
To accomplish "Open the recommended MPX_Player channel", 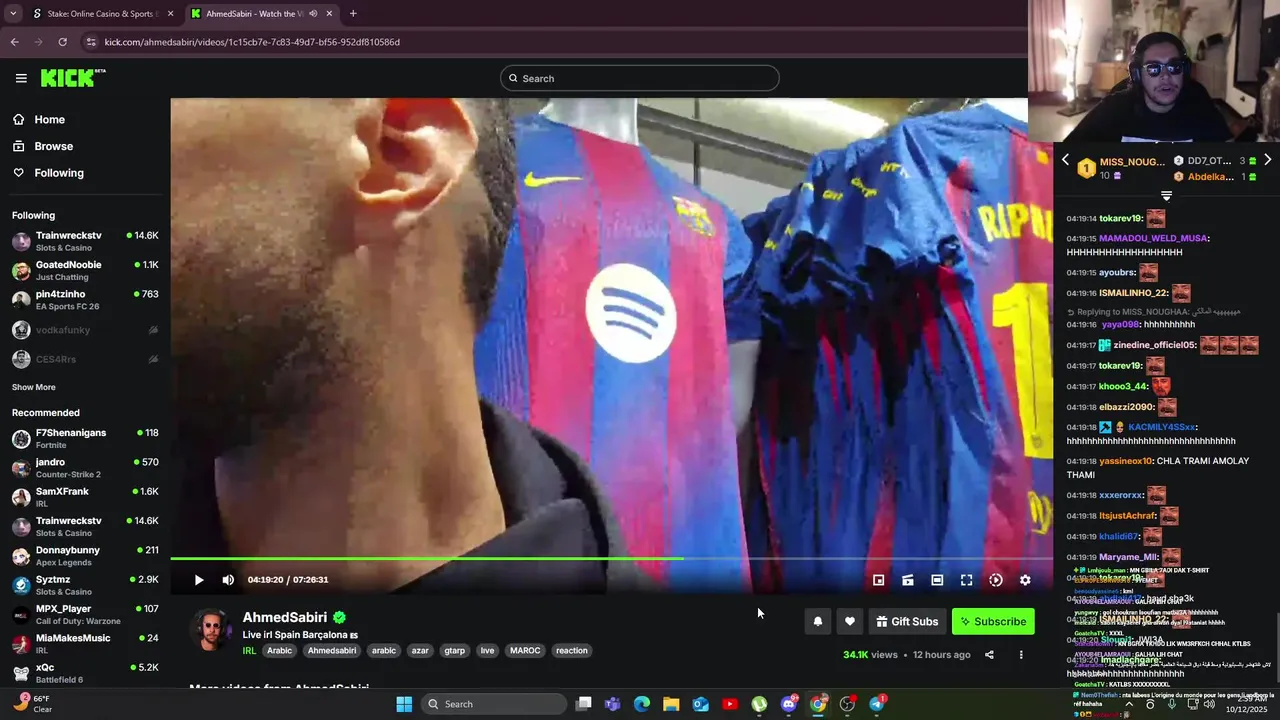I will [85, 614].
